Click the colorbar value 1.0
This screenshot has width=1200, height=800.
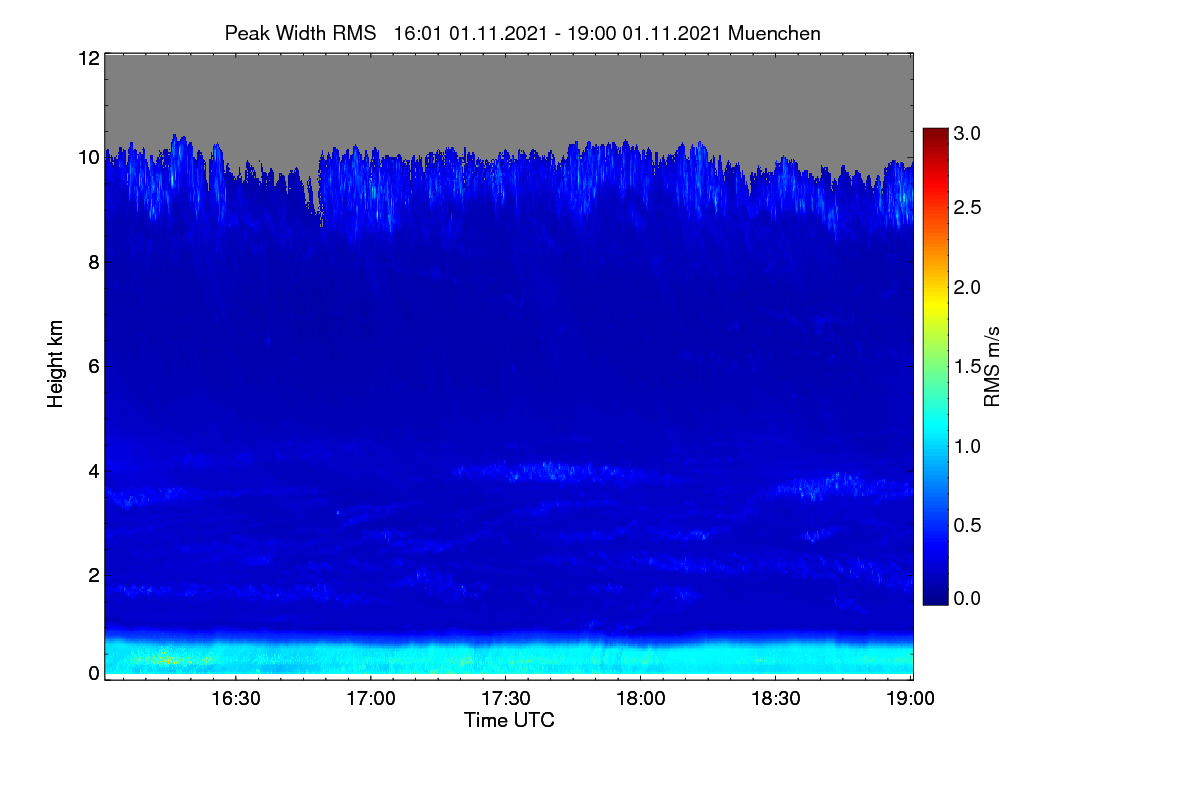tap(968, 446)
